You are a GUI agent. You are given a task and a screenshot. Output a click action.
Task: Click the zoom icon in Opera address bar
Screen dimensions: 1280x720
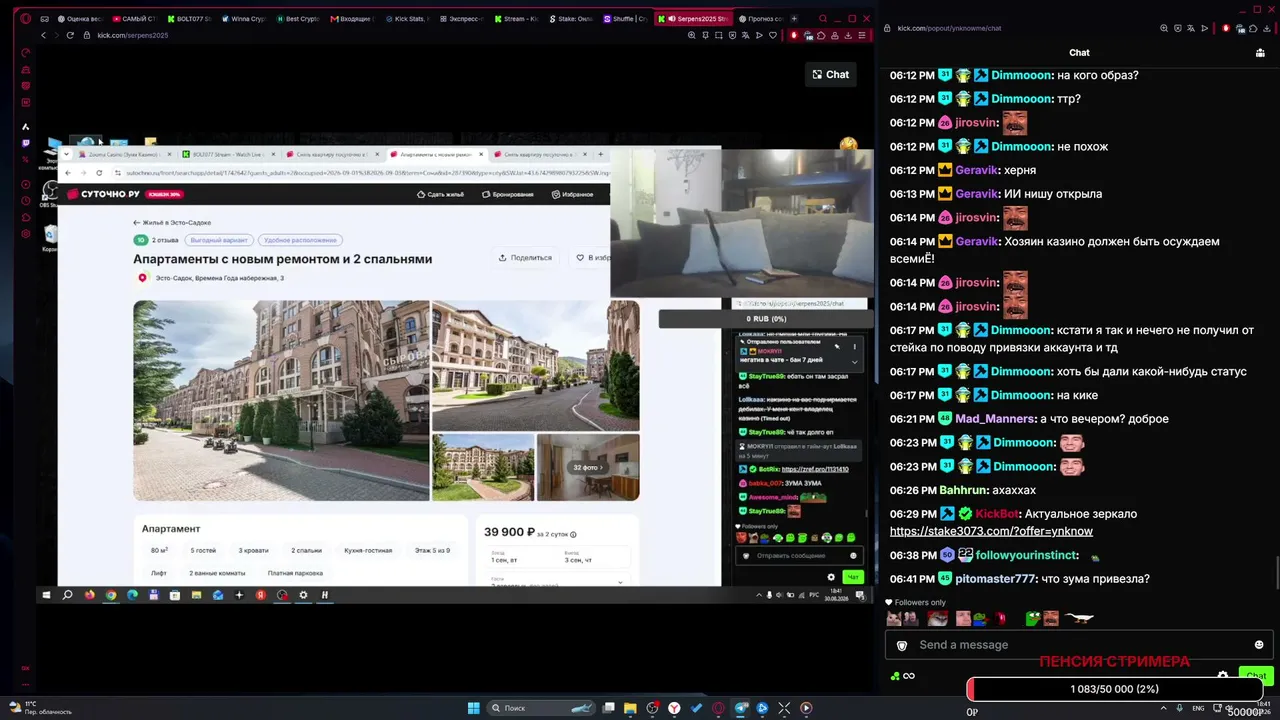tap(692, 35)
